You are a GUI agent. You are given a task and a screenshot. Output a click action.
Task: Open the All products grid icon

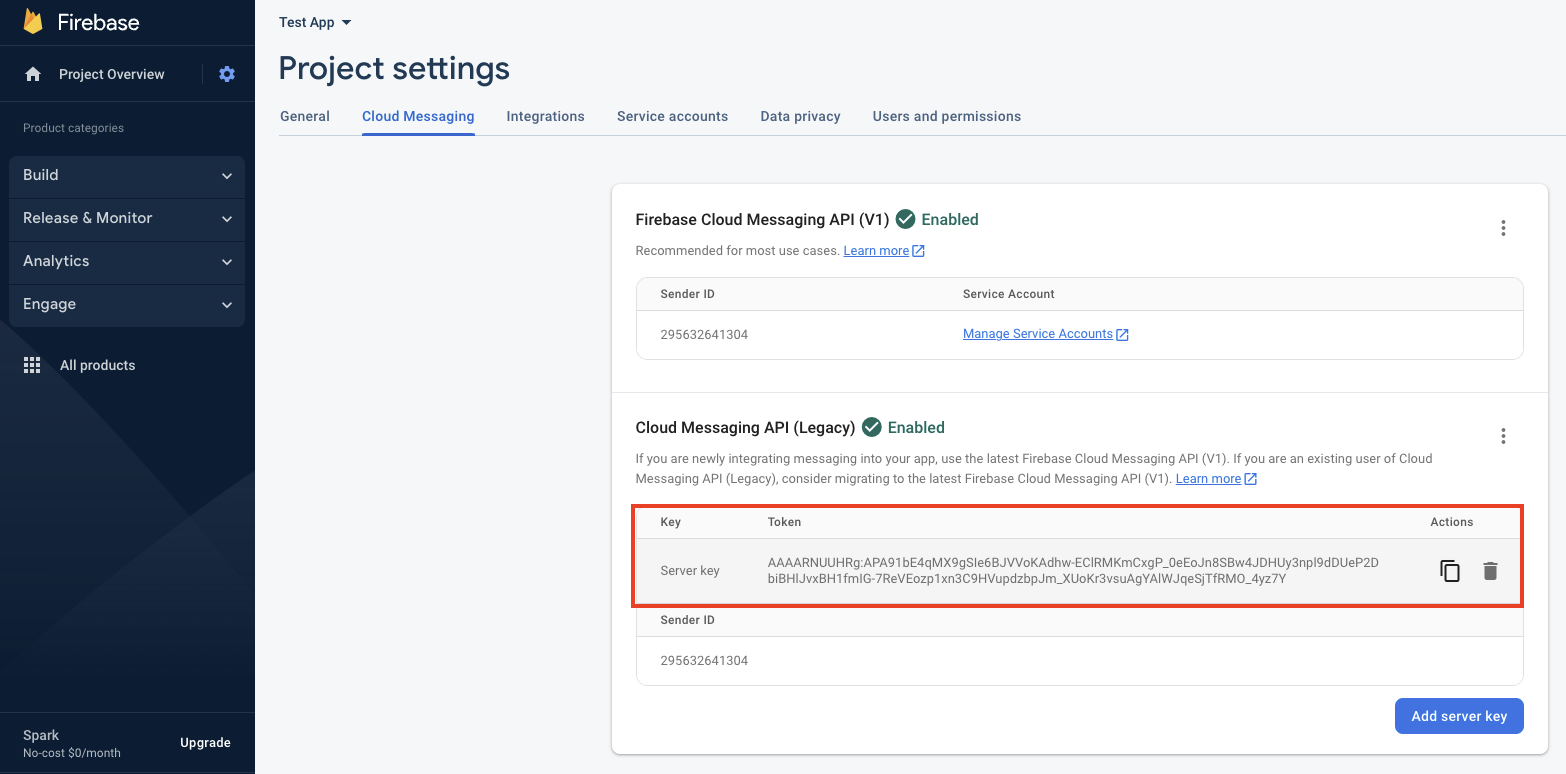pos(32,365)
